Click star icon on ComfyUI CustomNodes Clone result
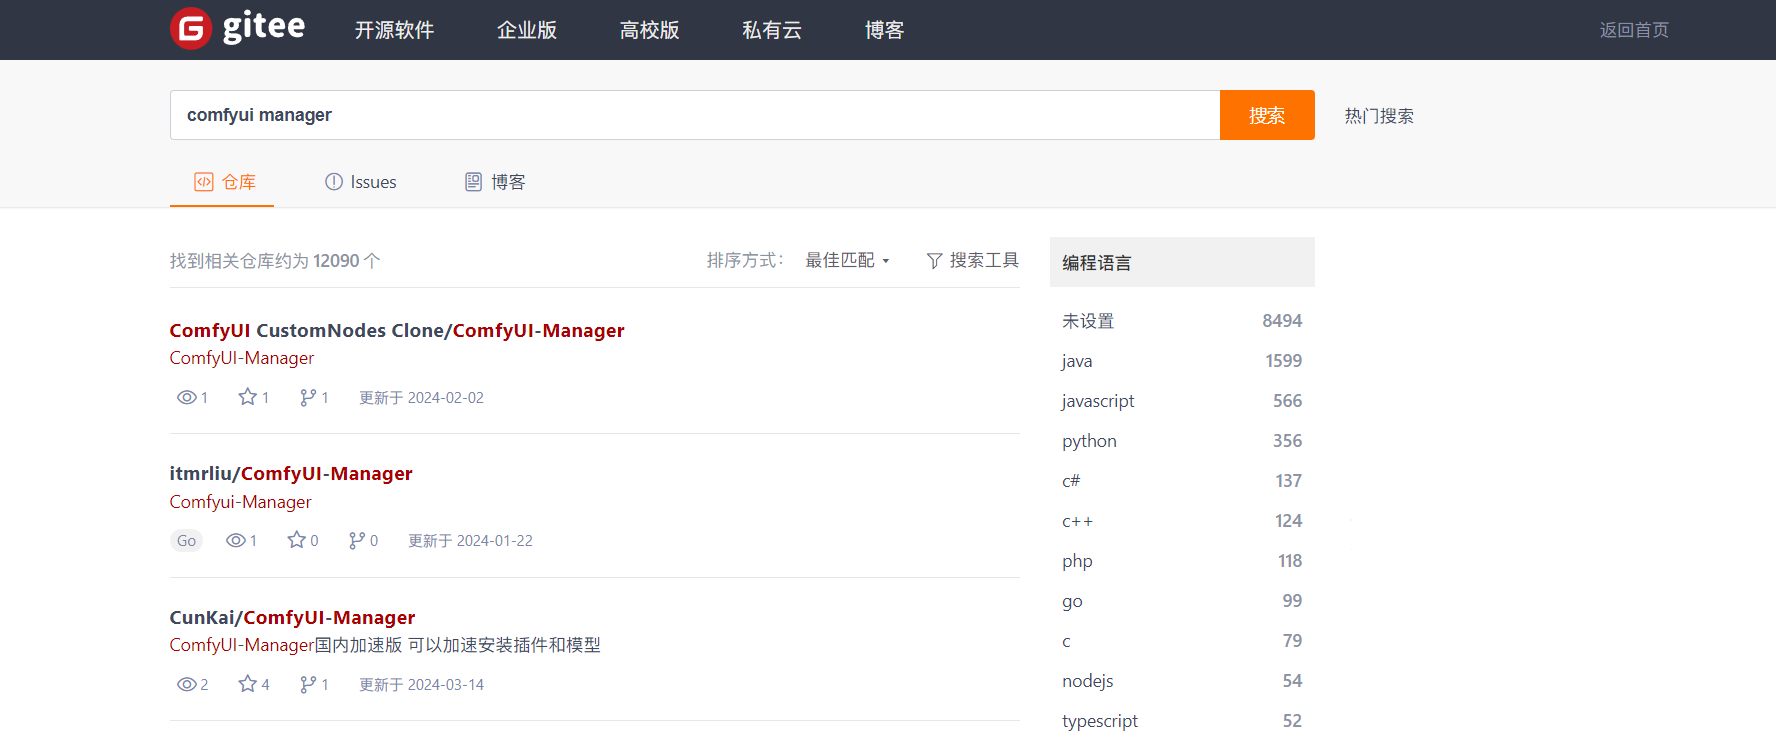Screen dimensions: 1776x741 tap(247, 397)
